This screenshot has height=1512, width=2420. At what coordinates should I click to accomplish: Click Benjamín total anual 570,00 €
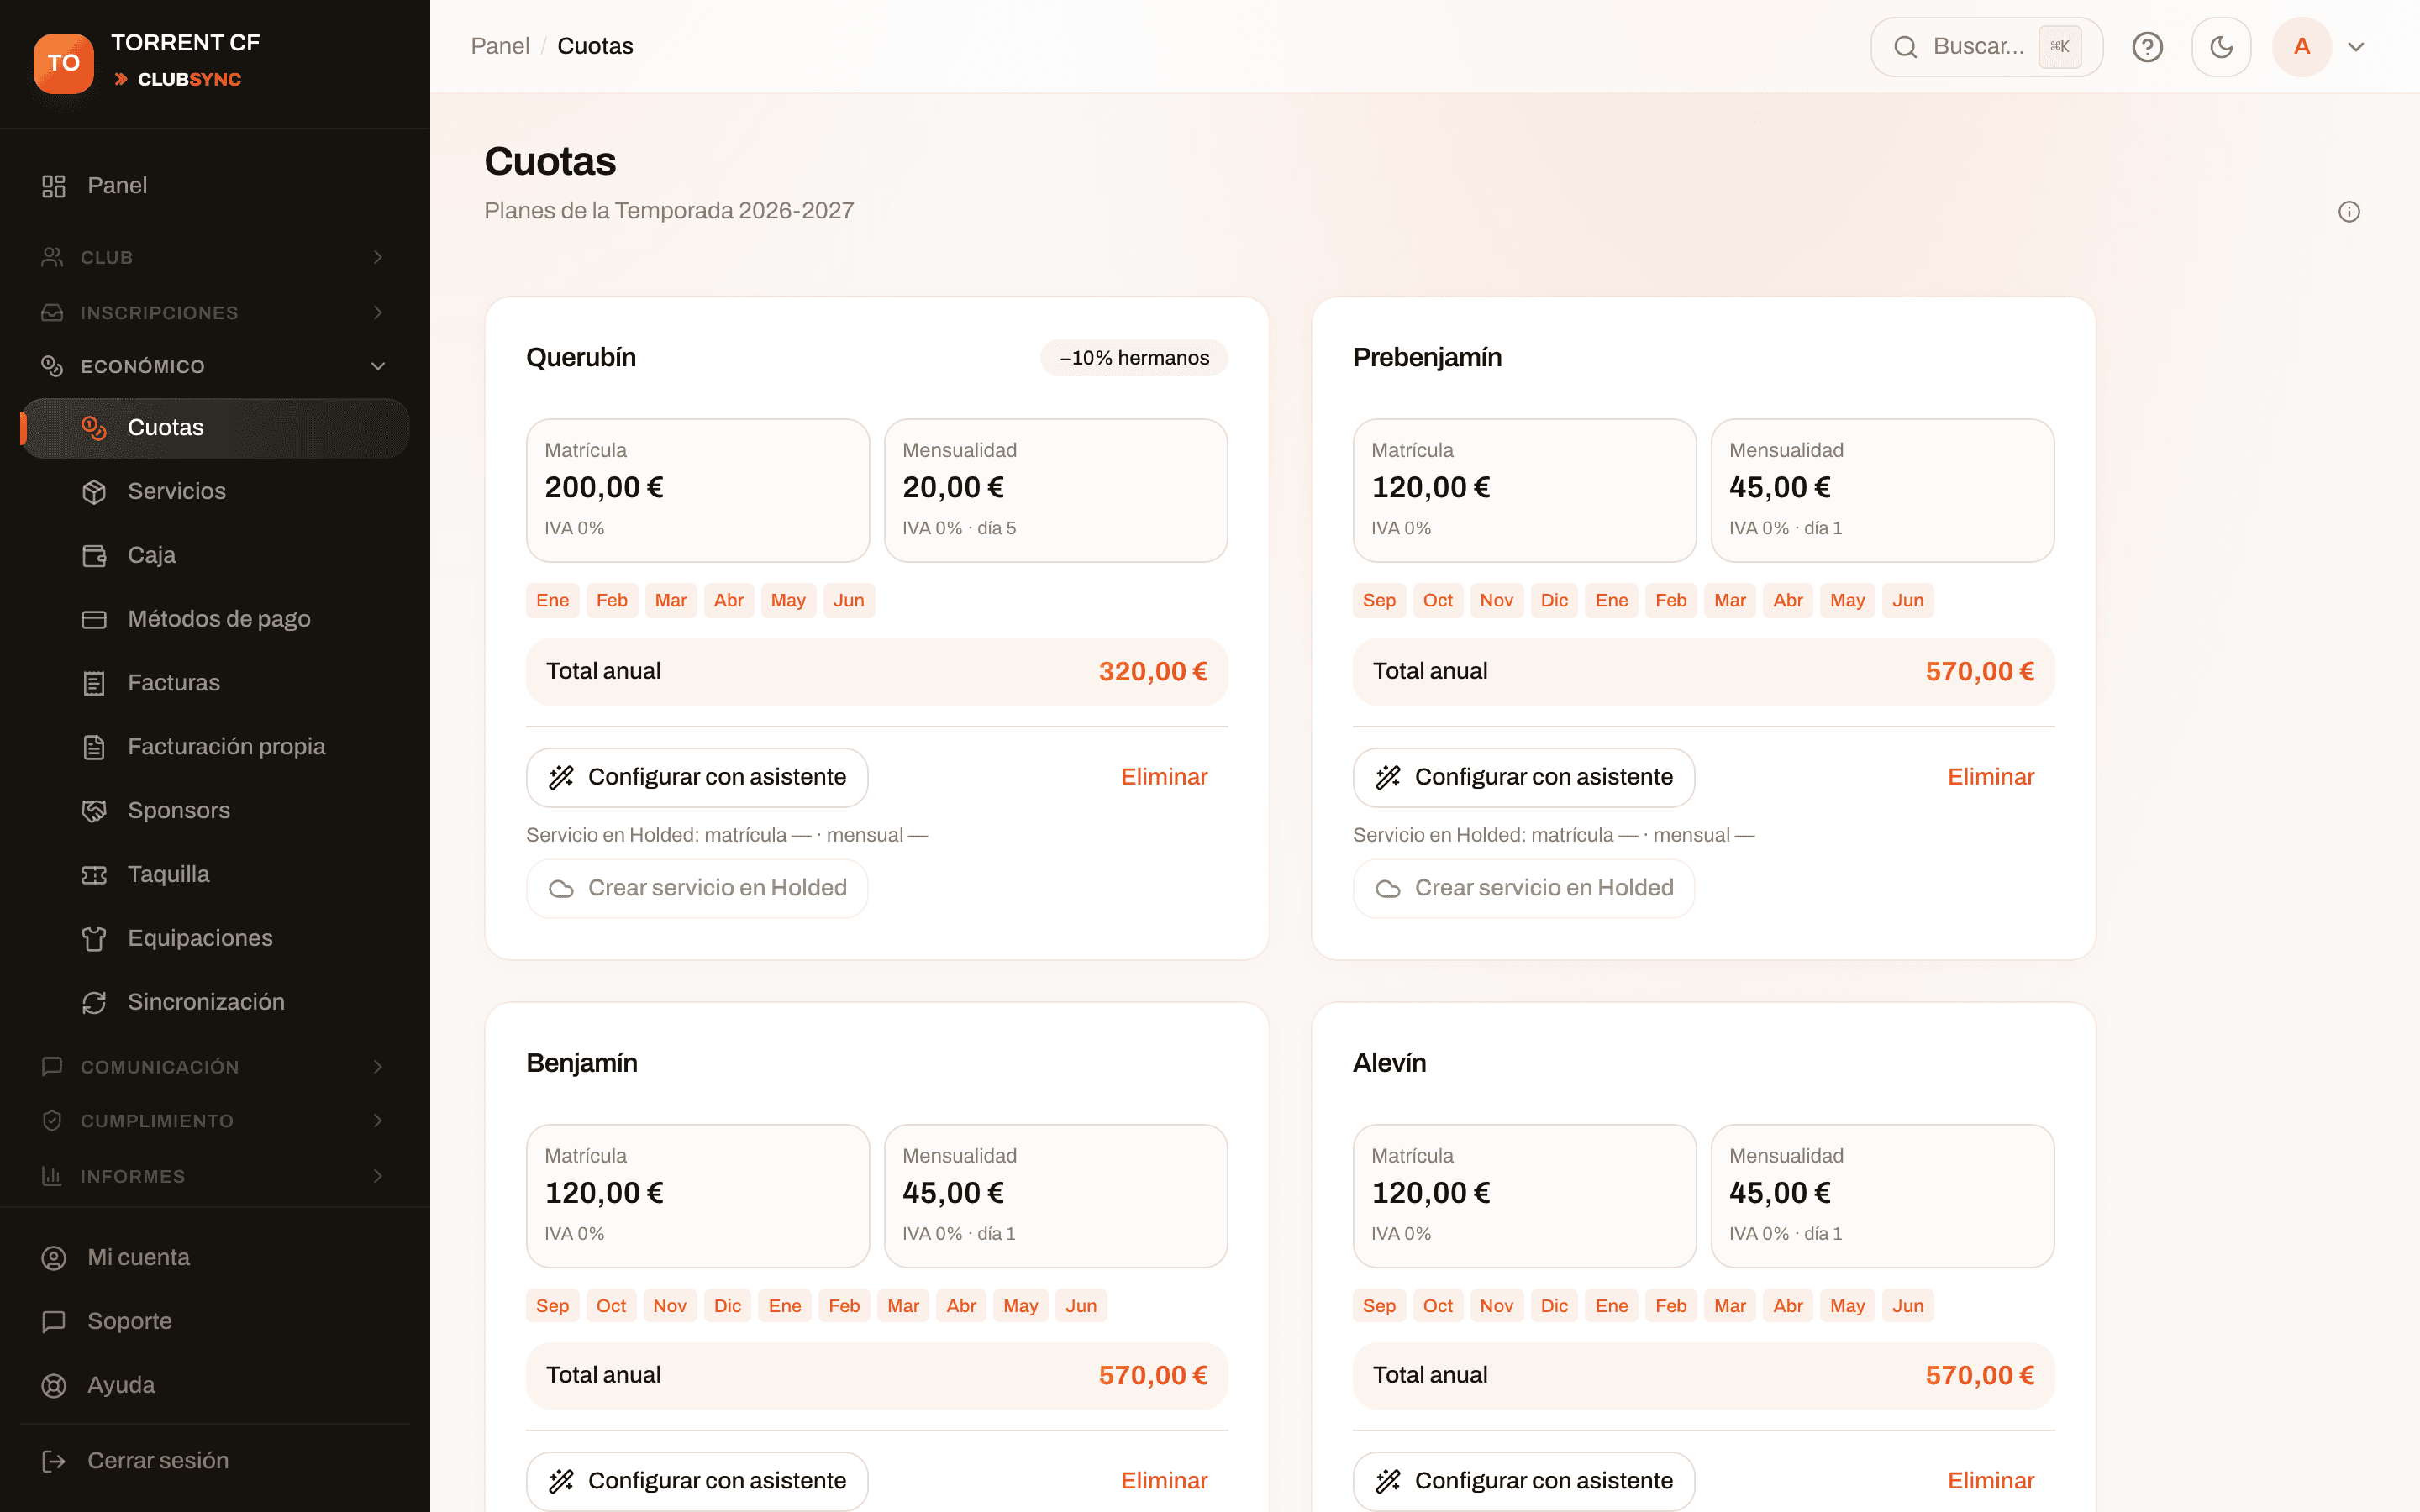877,1377
